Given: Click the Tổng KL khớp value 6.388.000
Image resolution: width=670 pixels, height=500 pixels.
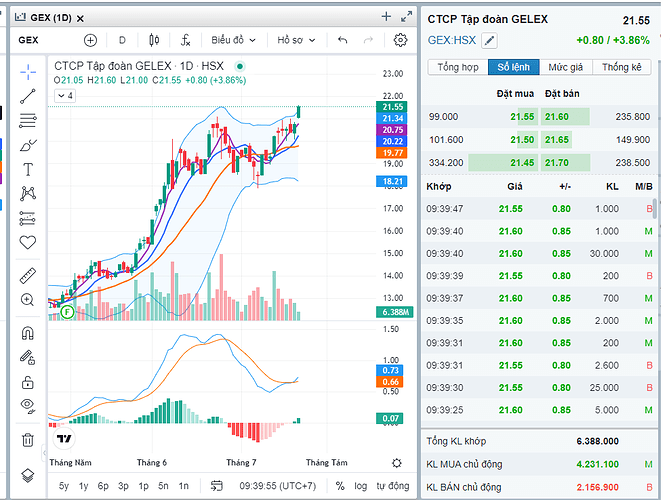Looking at the screenshot, I should point(597,441).
